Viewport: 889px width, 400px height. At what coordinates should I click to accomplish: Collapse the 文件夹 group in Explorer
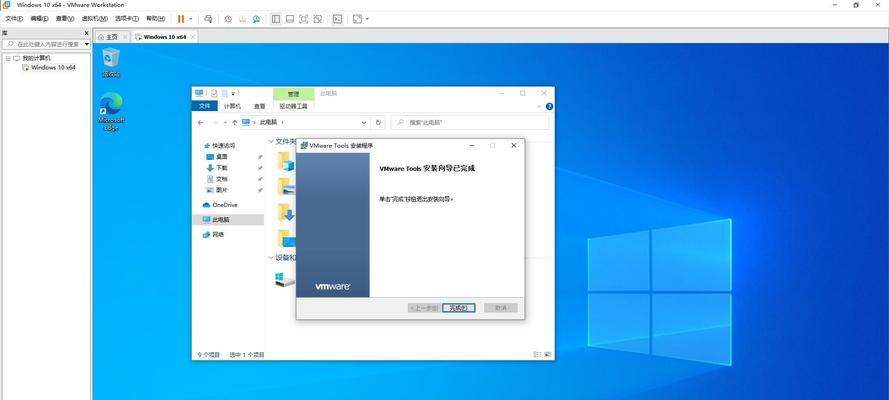[x=271, y=141]
